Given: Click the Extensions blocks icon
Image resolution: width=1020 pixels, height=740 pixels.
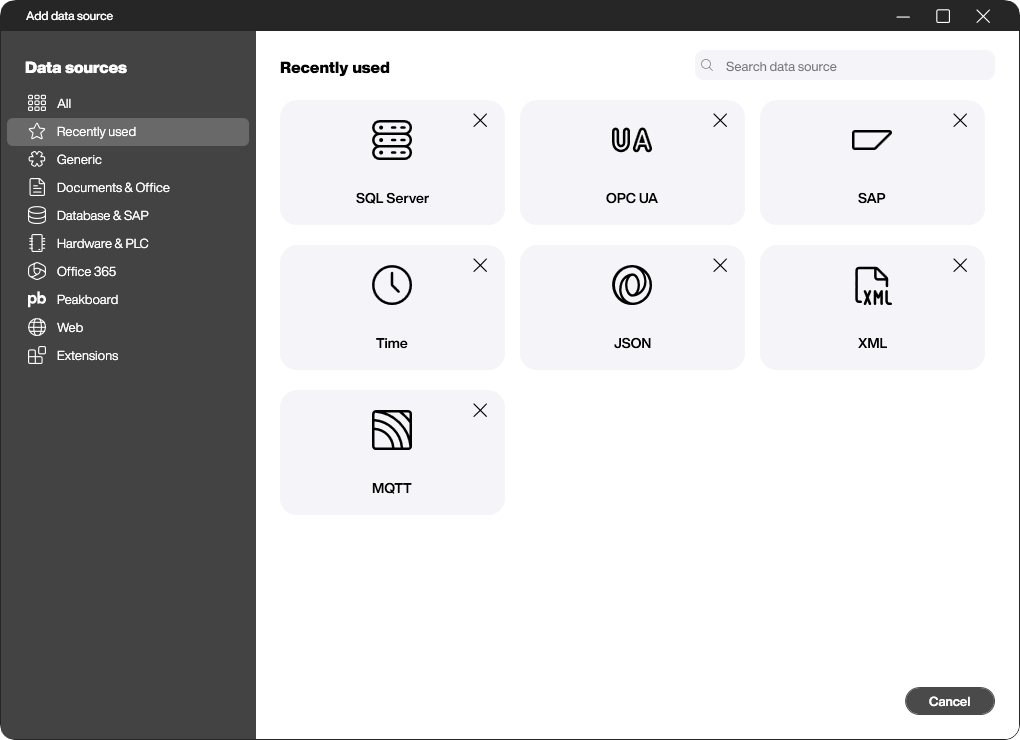Looking at the screenshot, I should coord(37,355).
